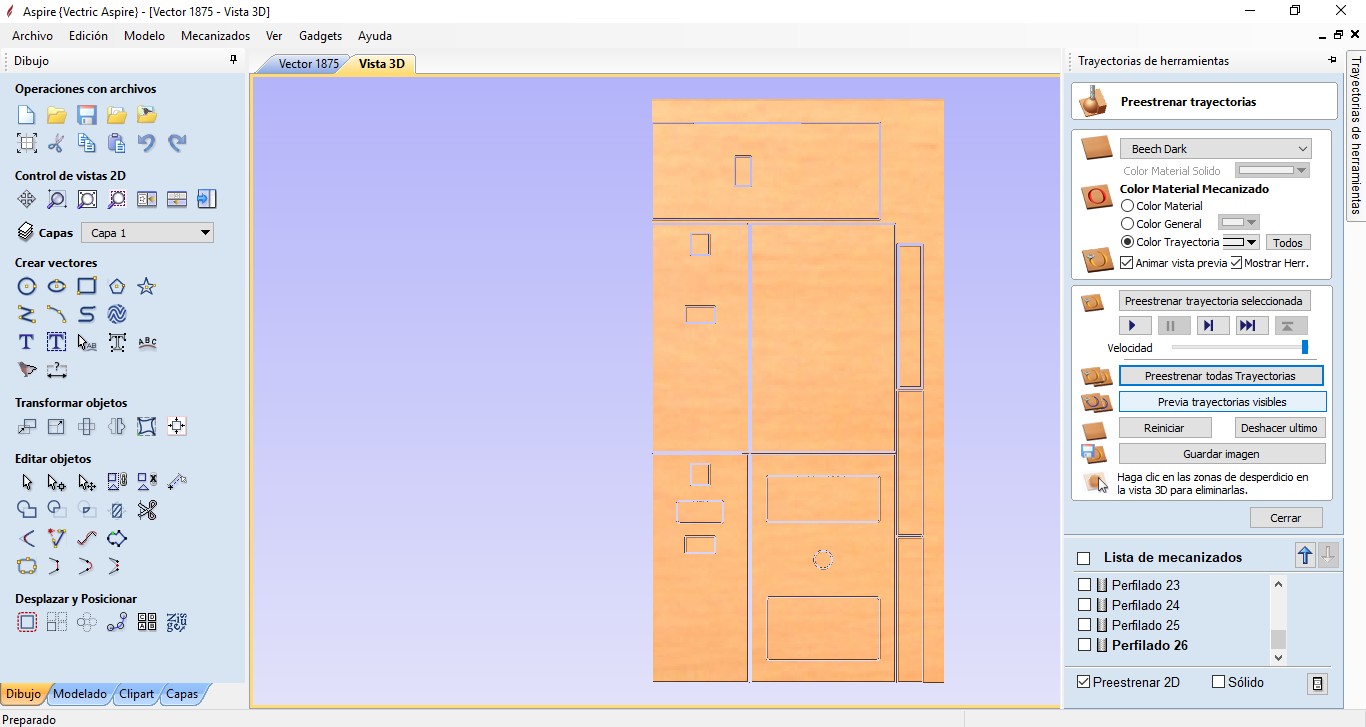Click the save image floppy icon
This screenshot has width=1366, height=727.
click(1093, 454)
